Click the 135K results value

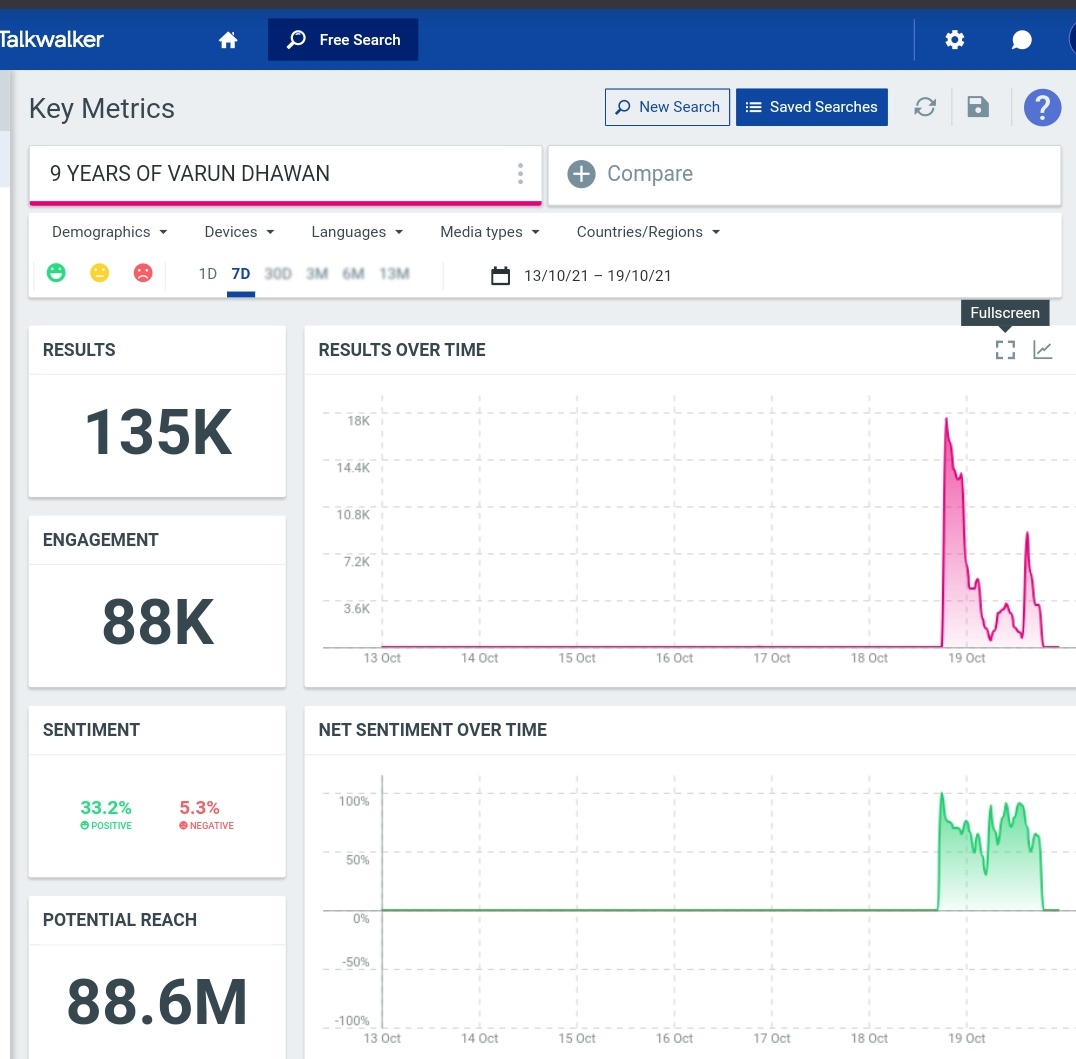point(159,432)
